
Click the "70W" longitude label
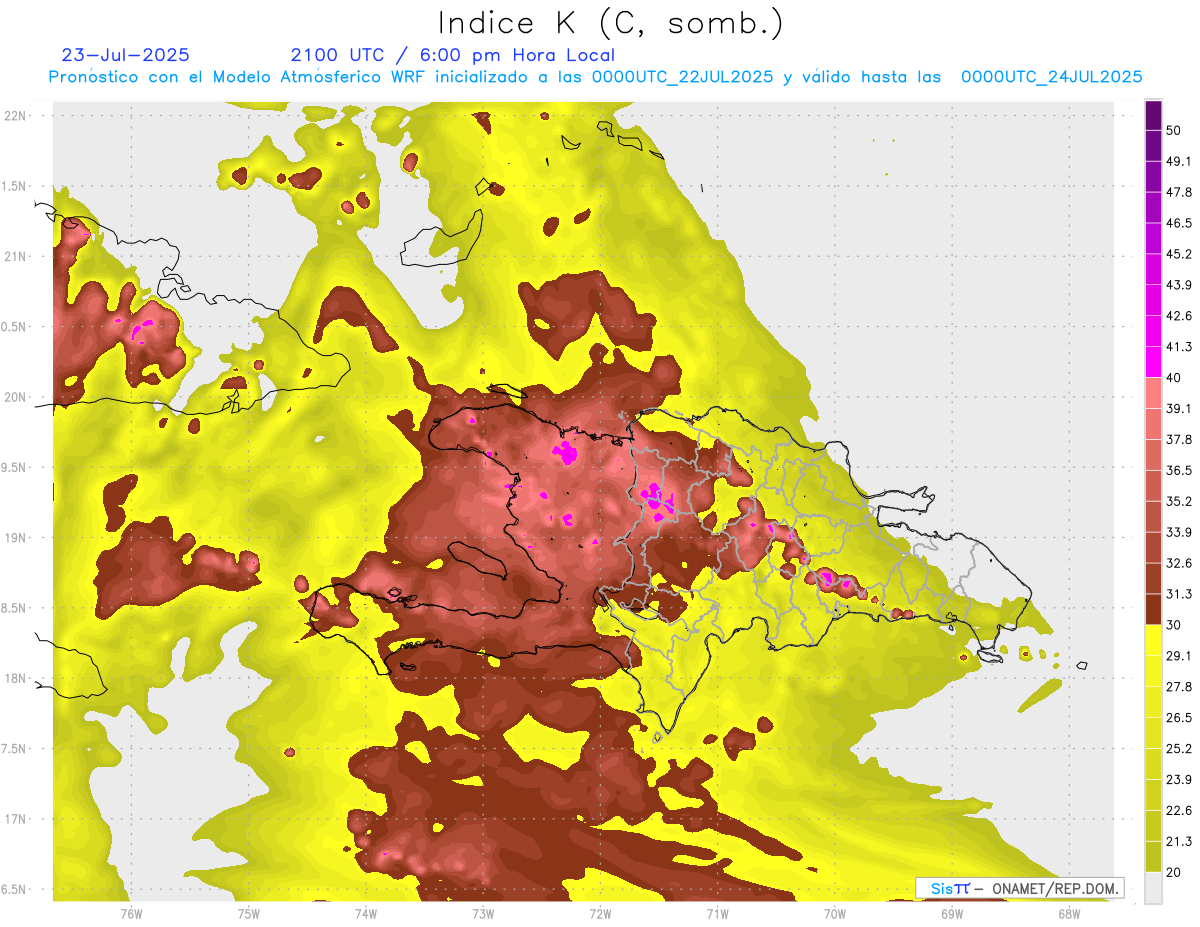tap(834, 913)
